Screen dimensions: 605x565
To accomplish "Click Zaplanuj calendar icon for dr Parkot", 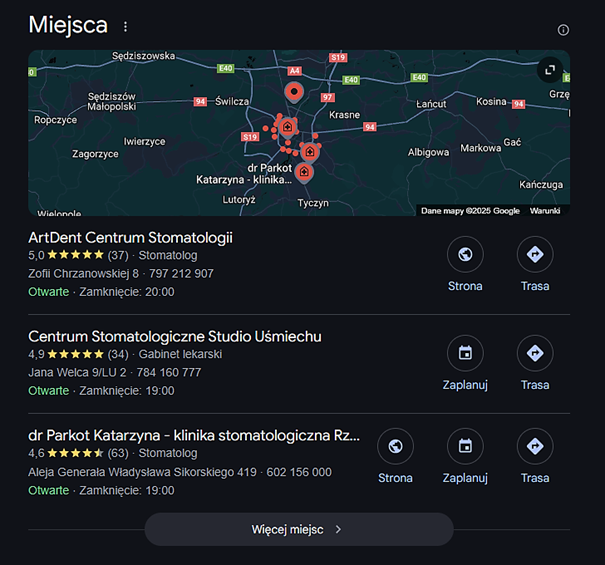I will 465,447.
